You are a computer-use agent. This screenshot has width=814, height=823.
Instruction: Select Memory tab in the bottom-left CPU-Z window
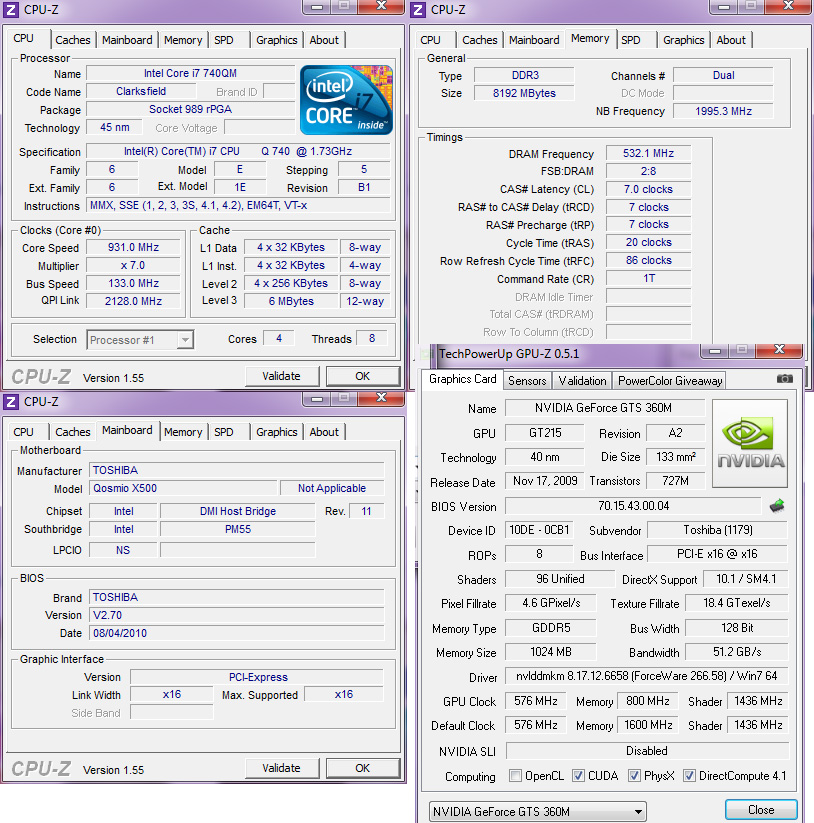click(x=183, y=432)
